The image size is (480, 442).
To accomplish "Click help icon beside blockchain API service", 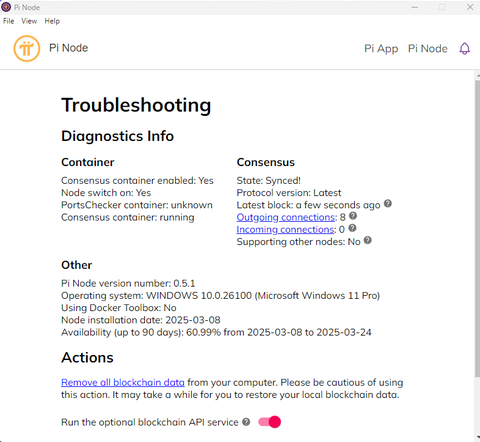I will 246,422.
